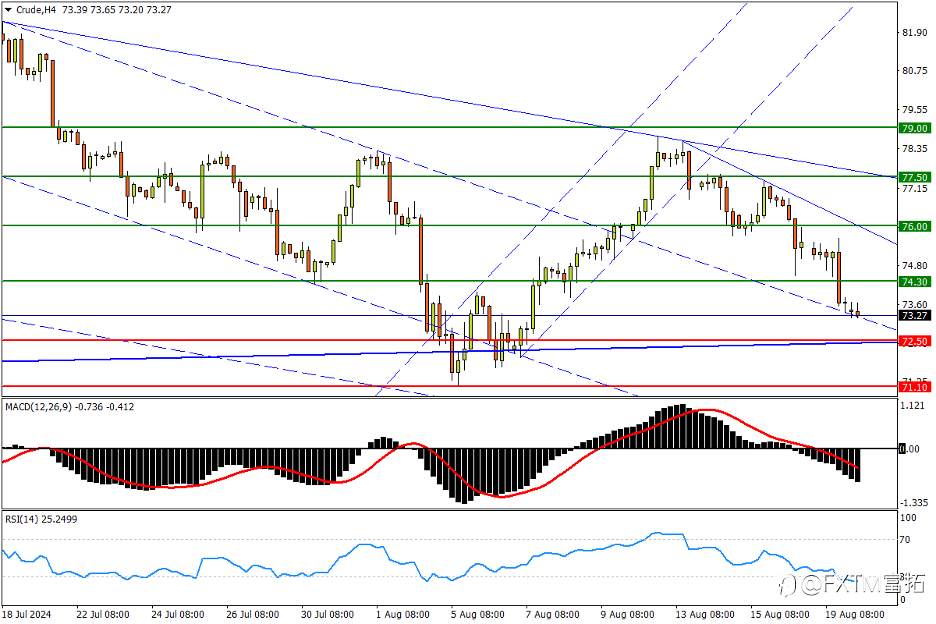
Task: Click the 78.35 price scale value
Action: 915,149
